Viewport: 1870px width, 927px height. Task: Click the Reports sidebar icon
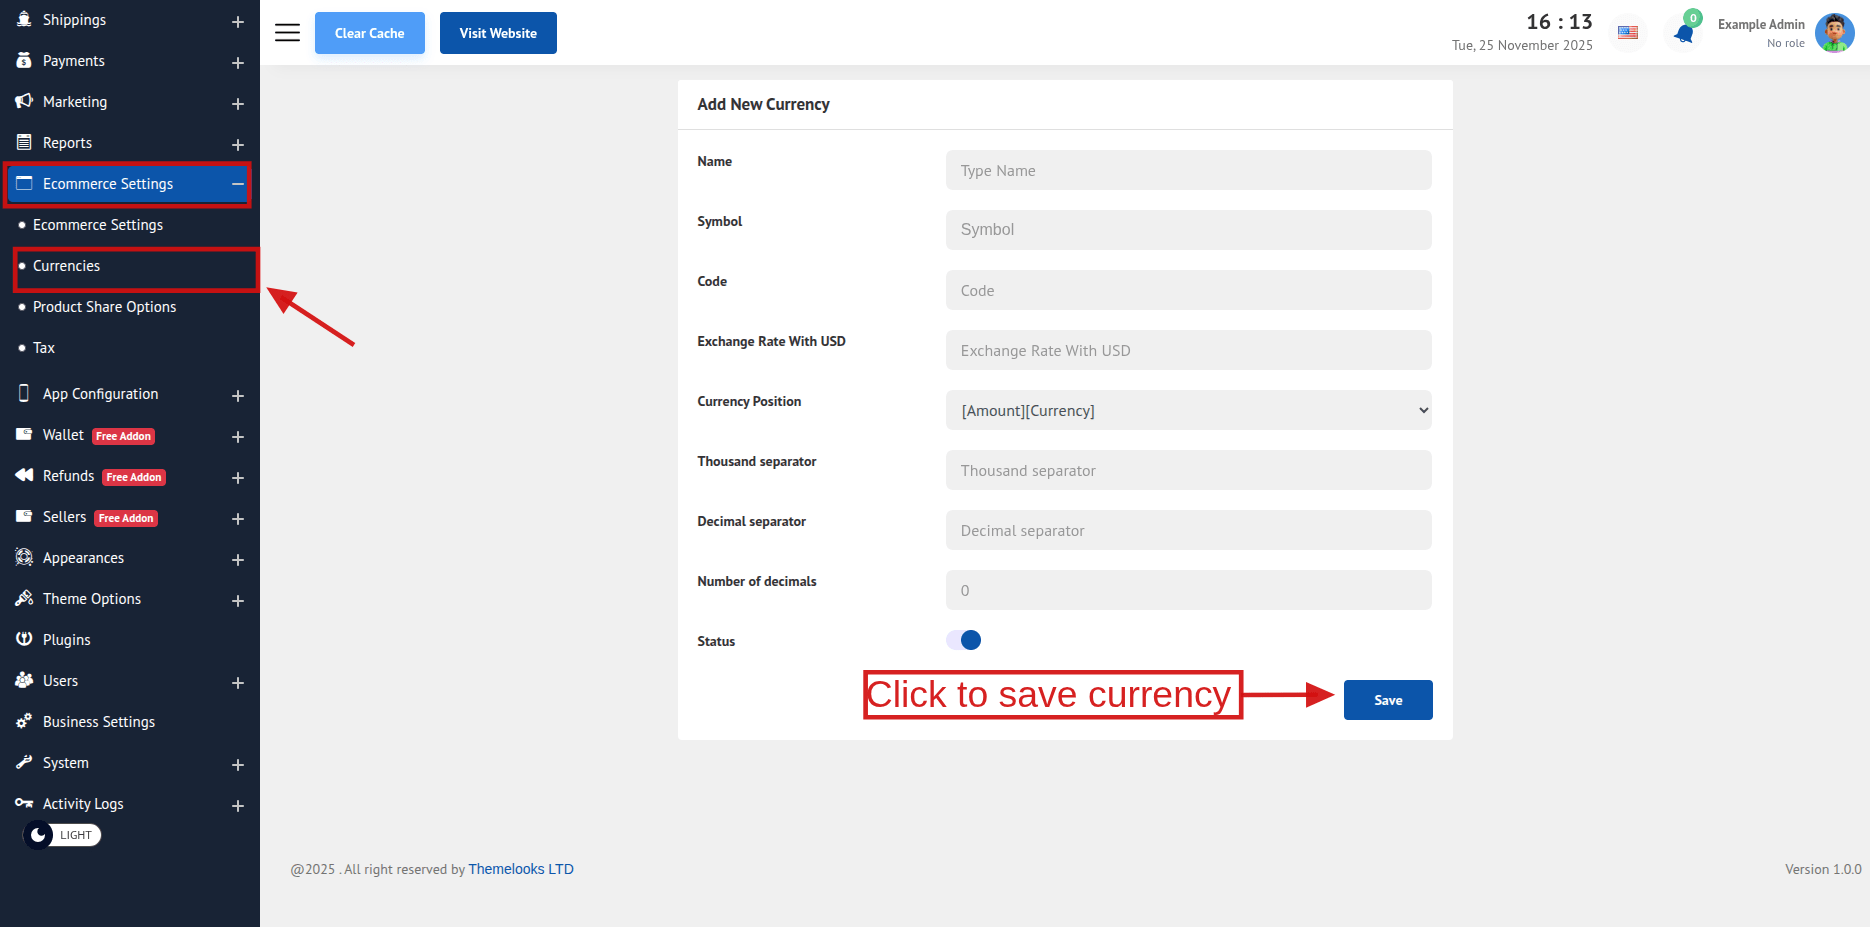24,142
